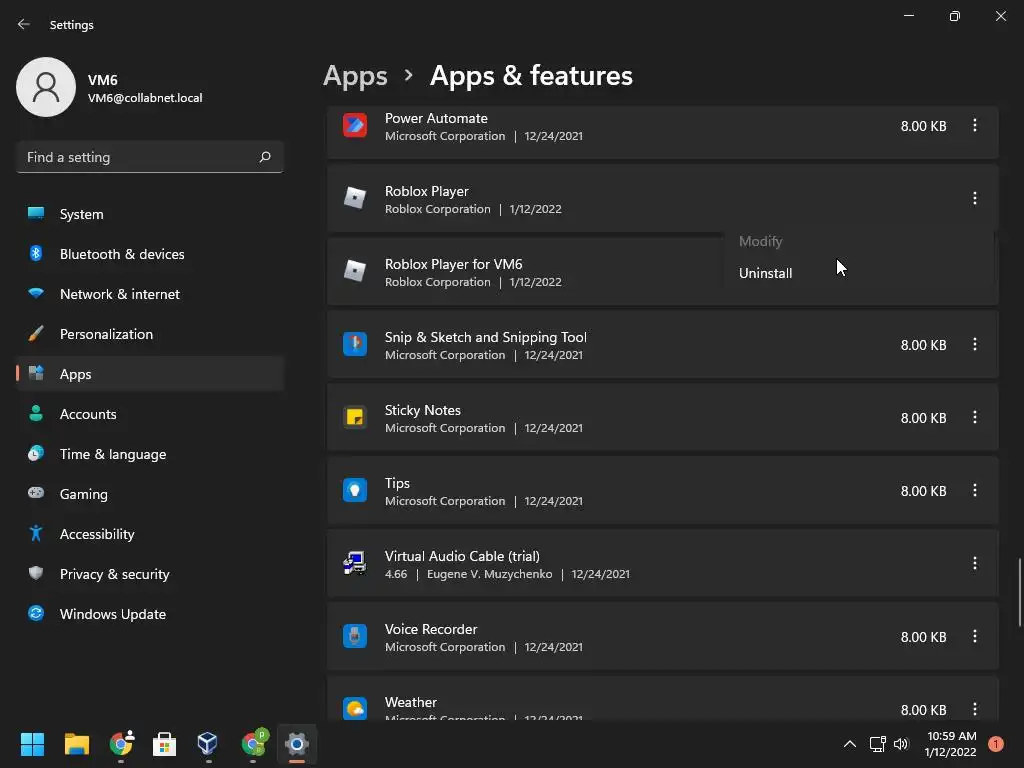Click the Power Automate app icon
1024x768 pixels.
pyautogui.click(x=355, y=126)
